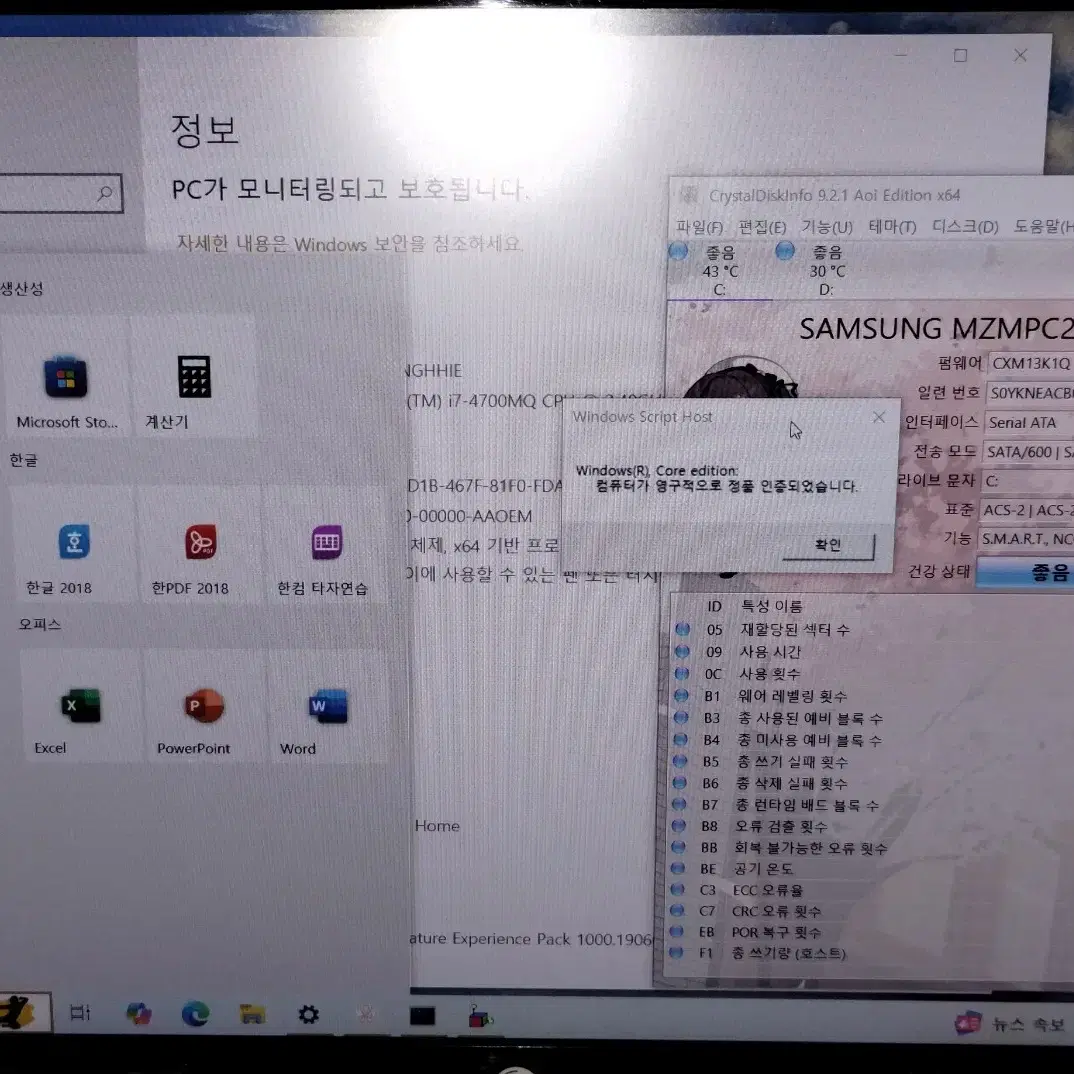Open the black command window taskbar icon

[422, 1016]
